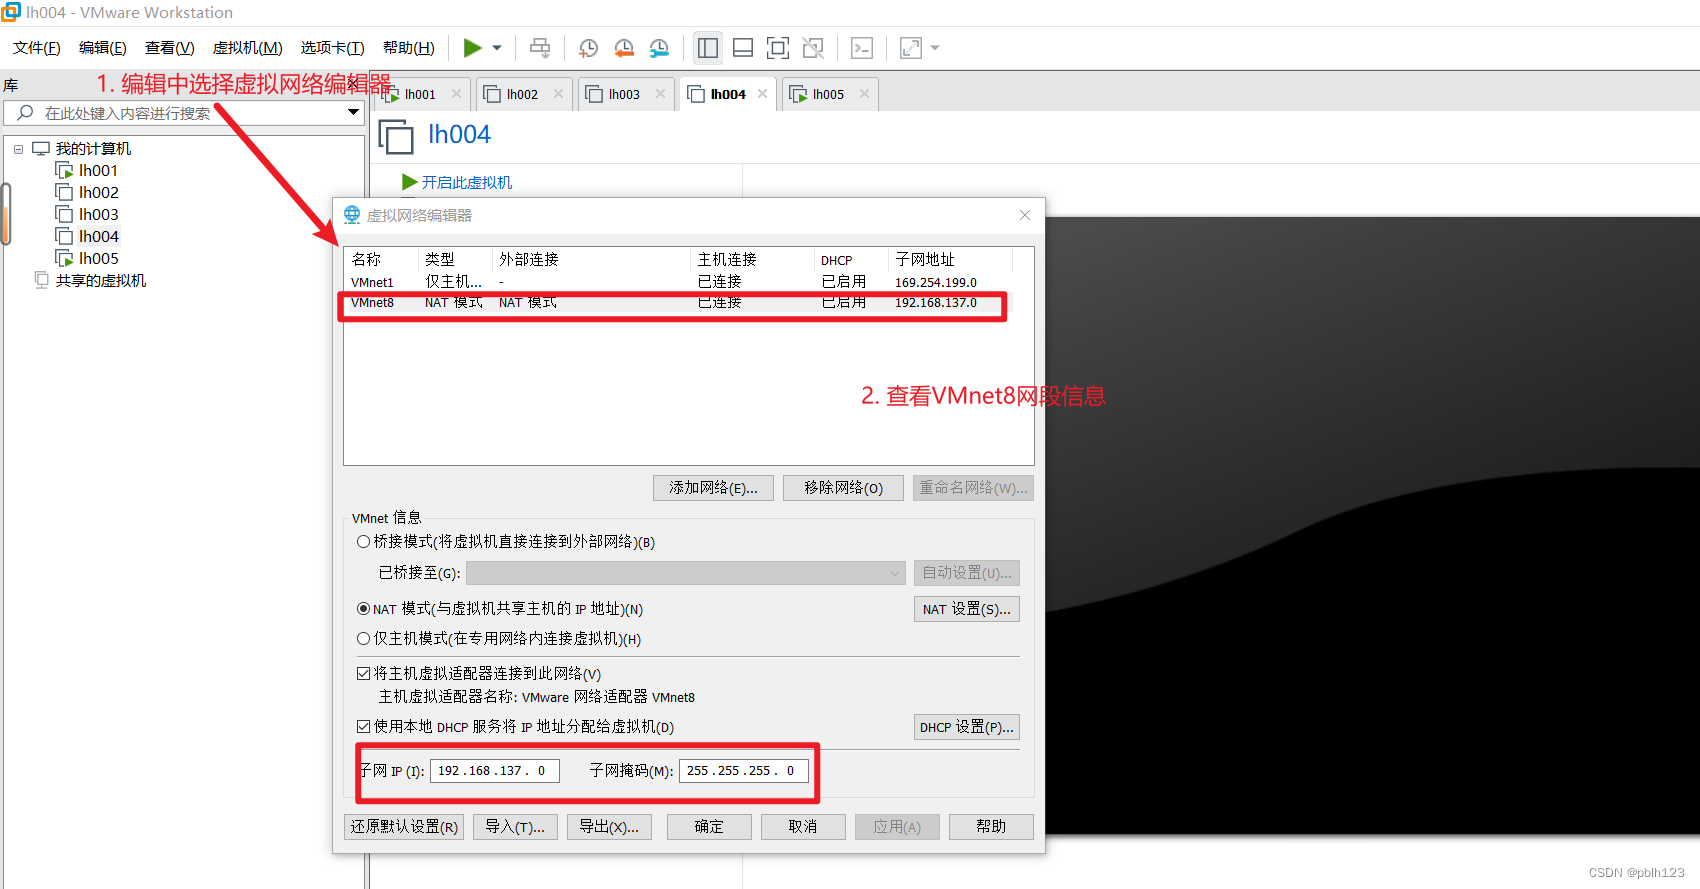Toggle 将主机虚拟适配器连接到此网络 checkbox
The image size is (1700, 889).
point(364,674)
